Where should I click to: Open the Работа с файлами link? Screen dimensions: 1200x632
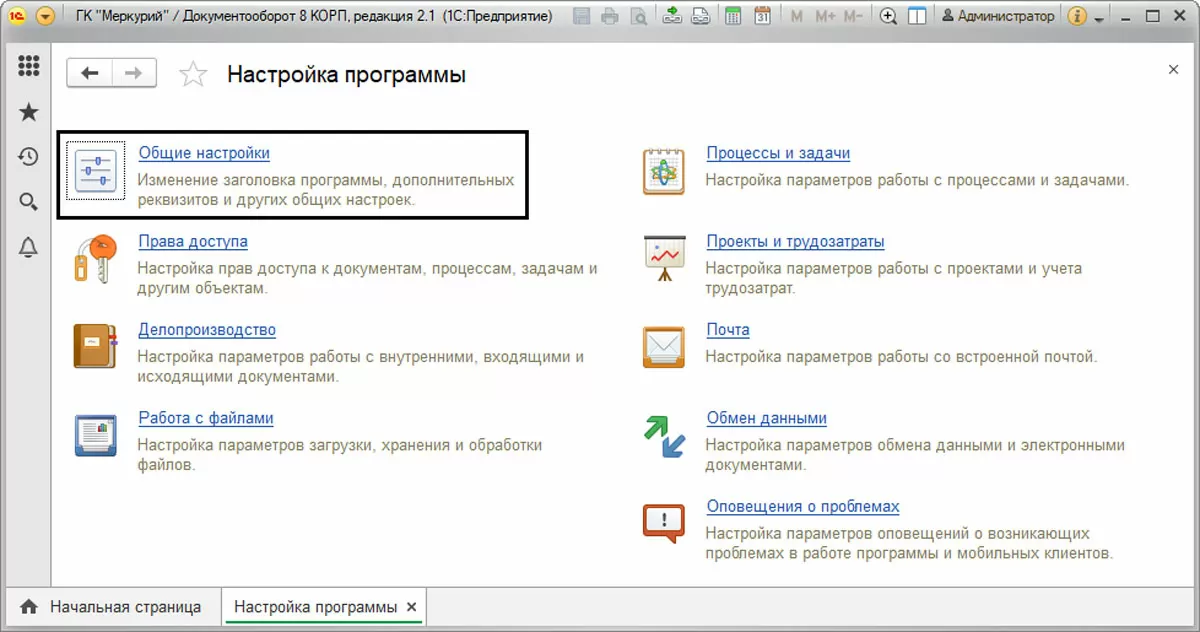coord(206,418)
